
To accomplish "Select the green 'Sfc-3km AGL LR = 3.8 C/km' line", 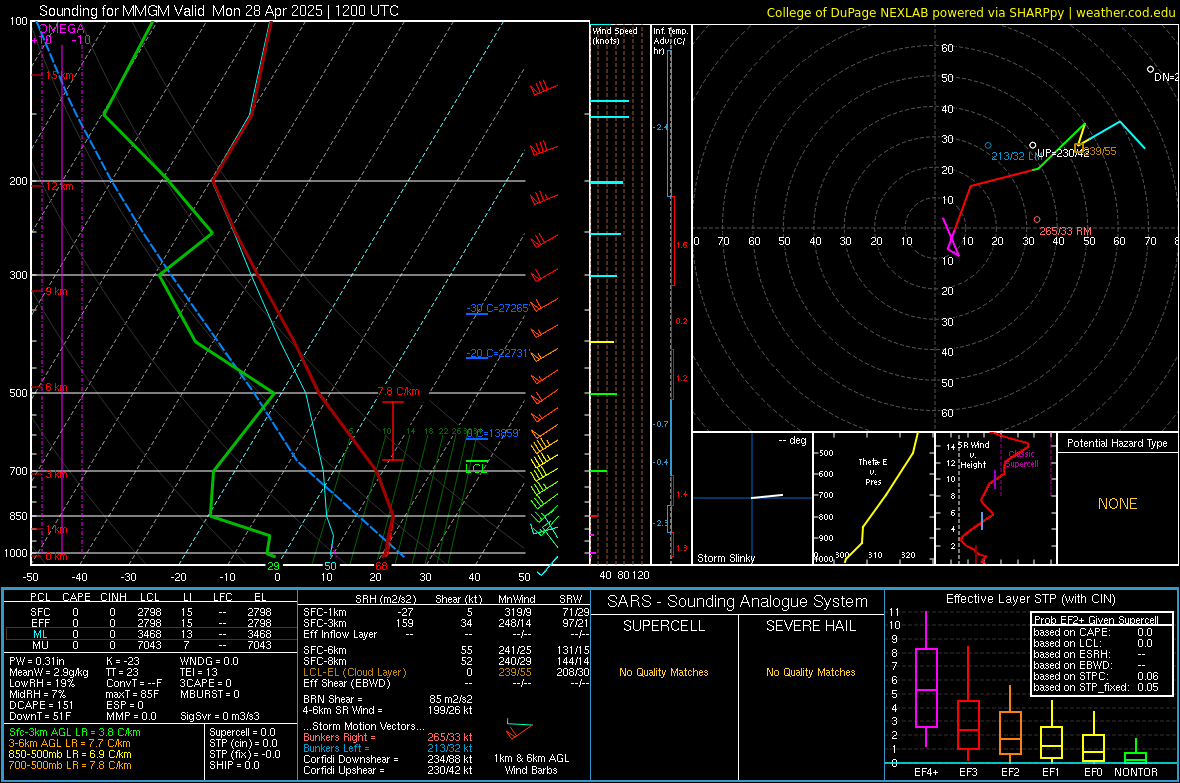I will [x=75, y=732].
